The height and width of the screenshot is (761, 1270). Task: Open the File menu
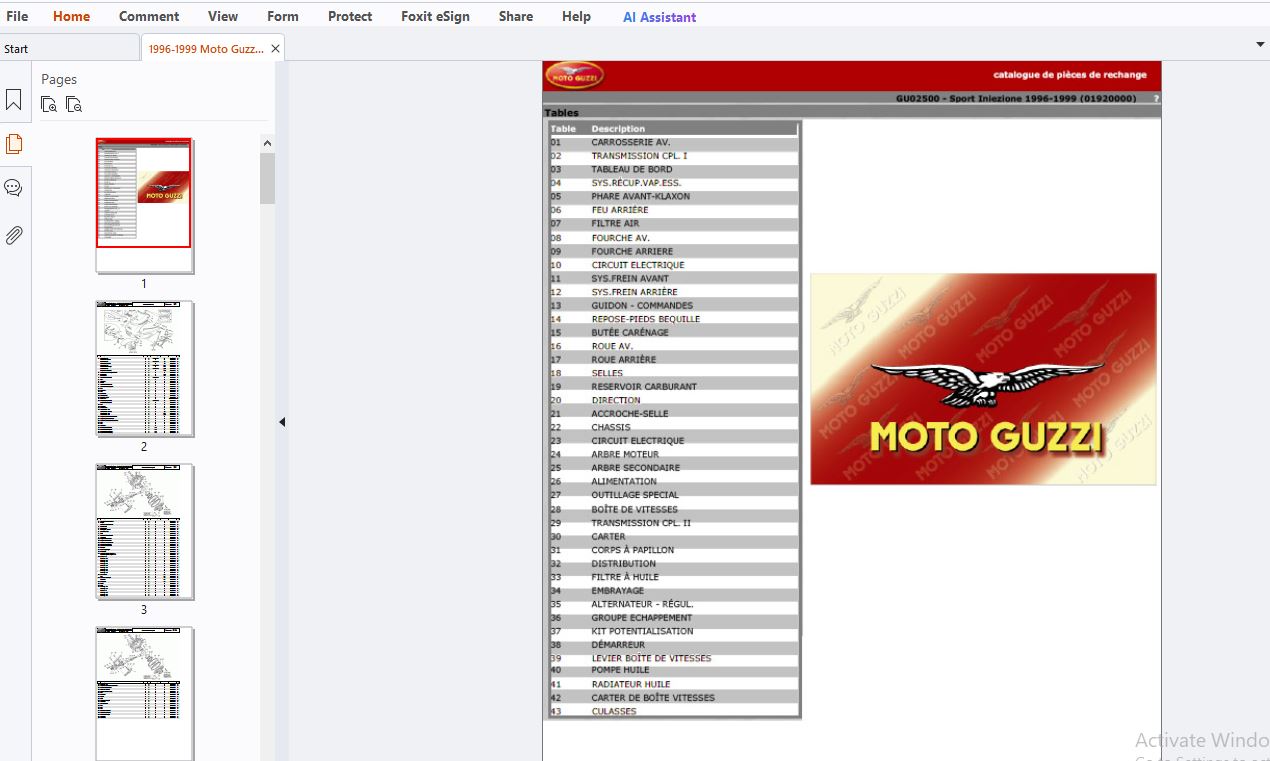(17, 16)
